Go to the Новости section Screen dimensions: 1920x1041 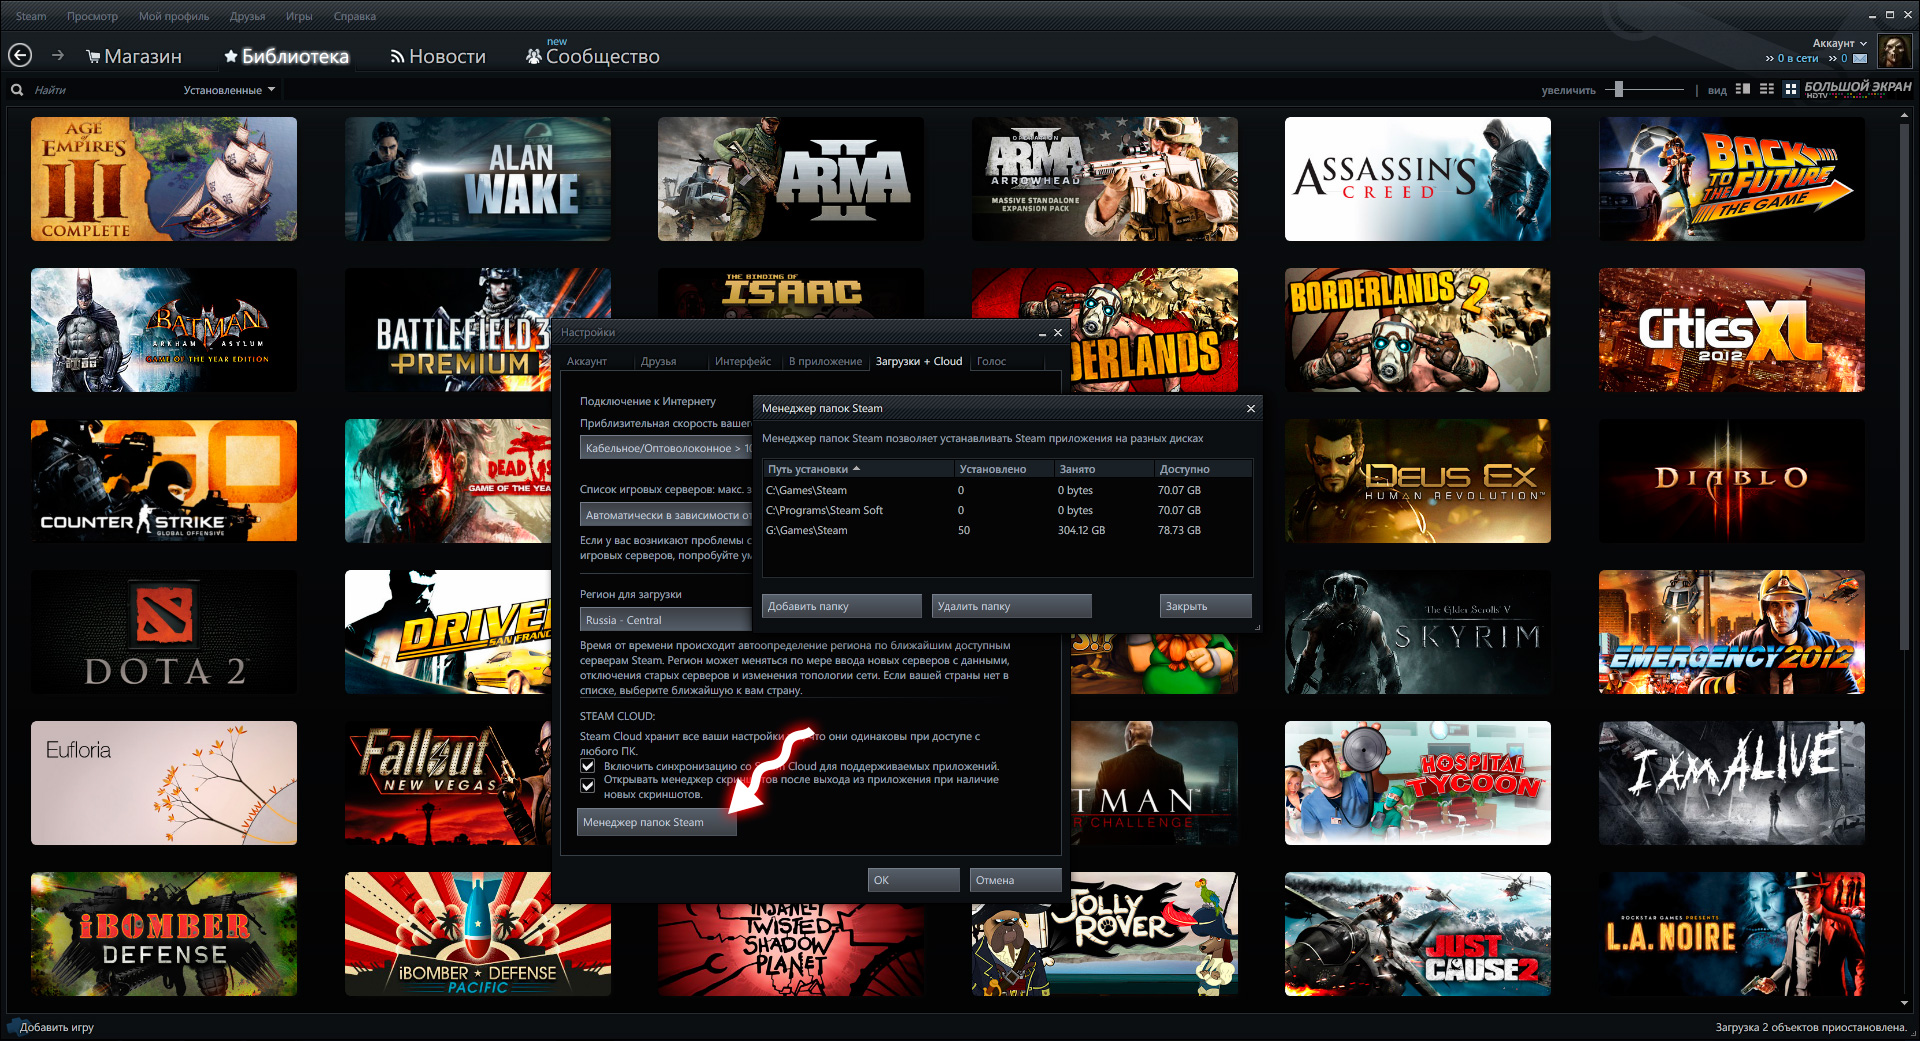point(438,57)
